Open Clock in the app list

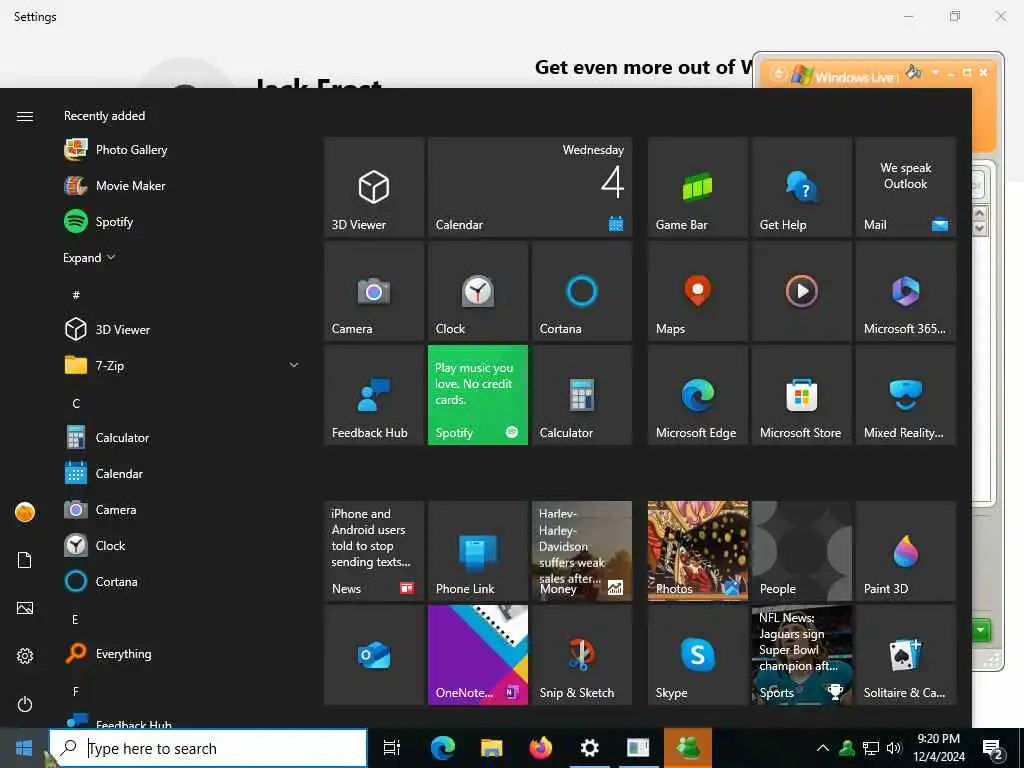click(x=182, y=545)
